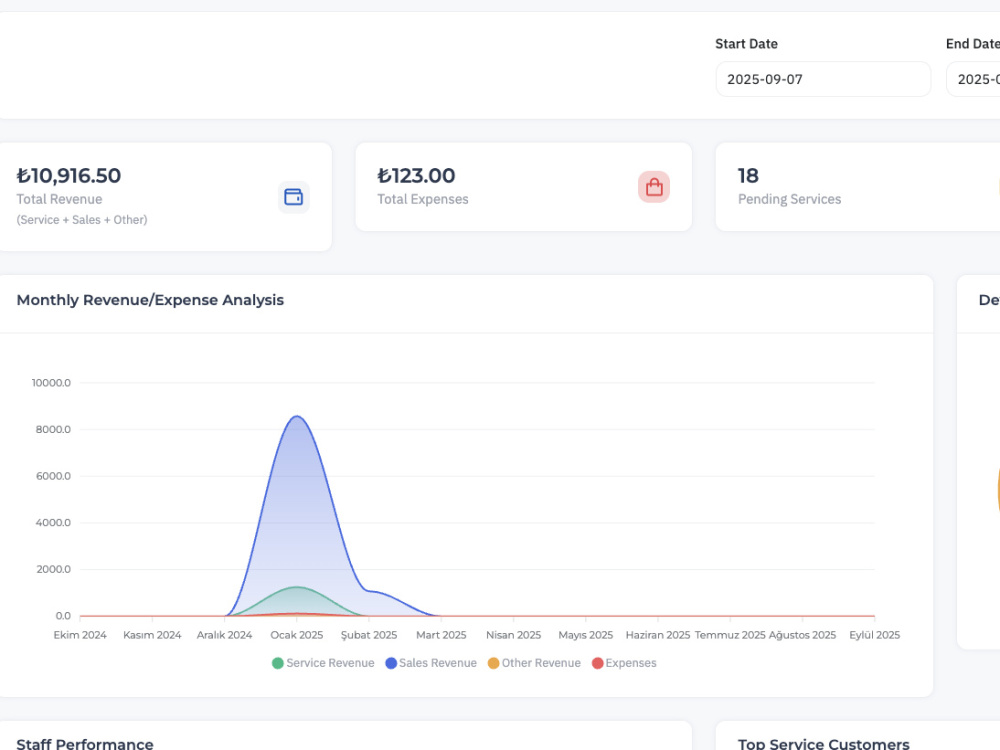Viewport: 1000px width, 750px height.
Task: Toggle Other Revenue series in chart legend
Action: click(x=534, y=663)
